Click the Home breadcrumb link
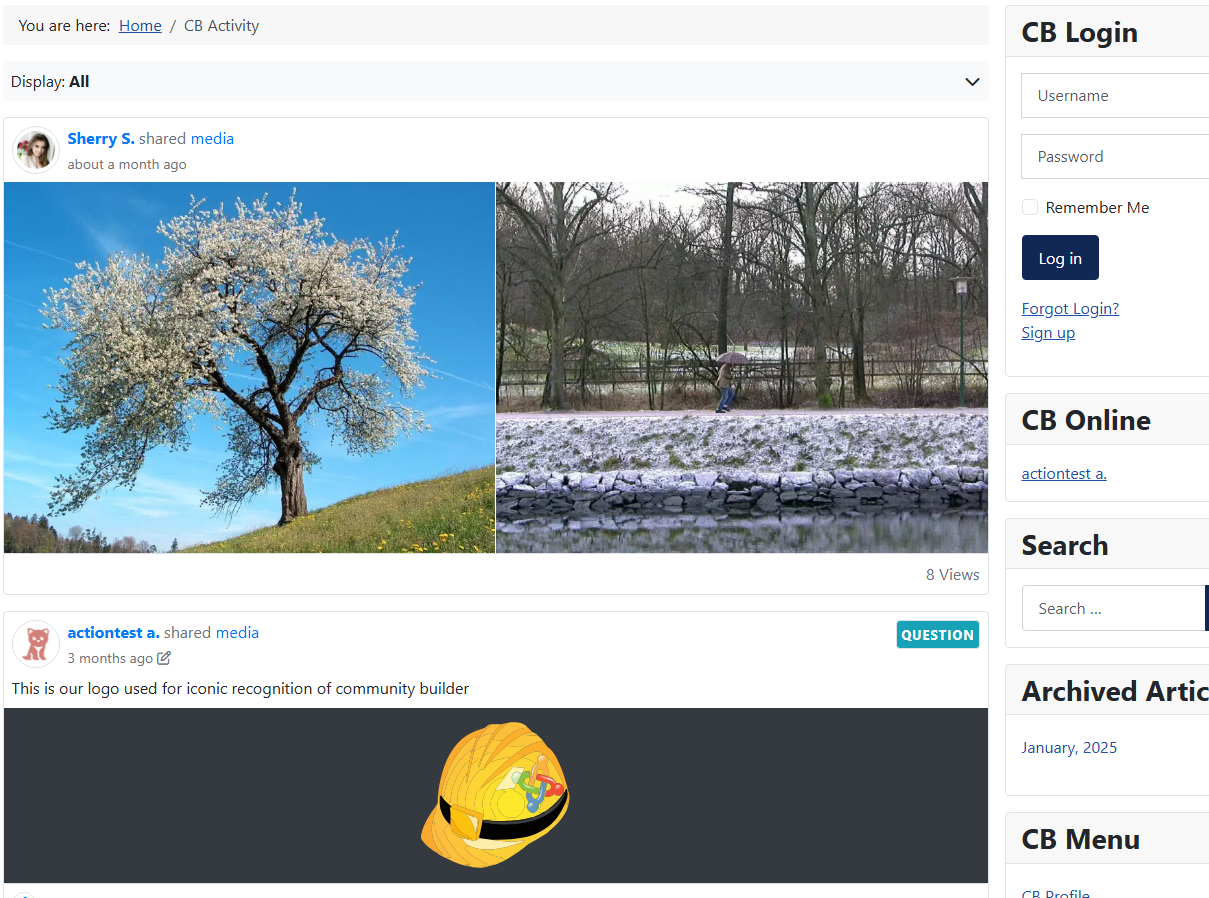1209x898 pixels. coord(140,26)
